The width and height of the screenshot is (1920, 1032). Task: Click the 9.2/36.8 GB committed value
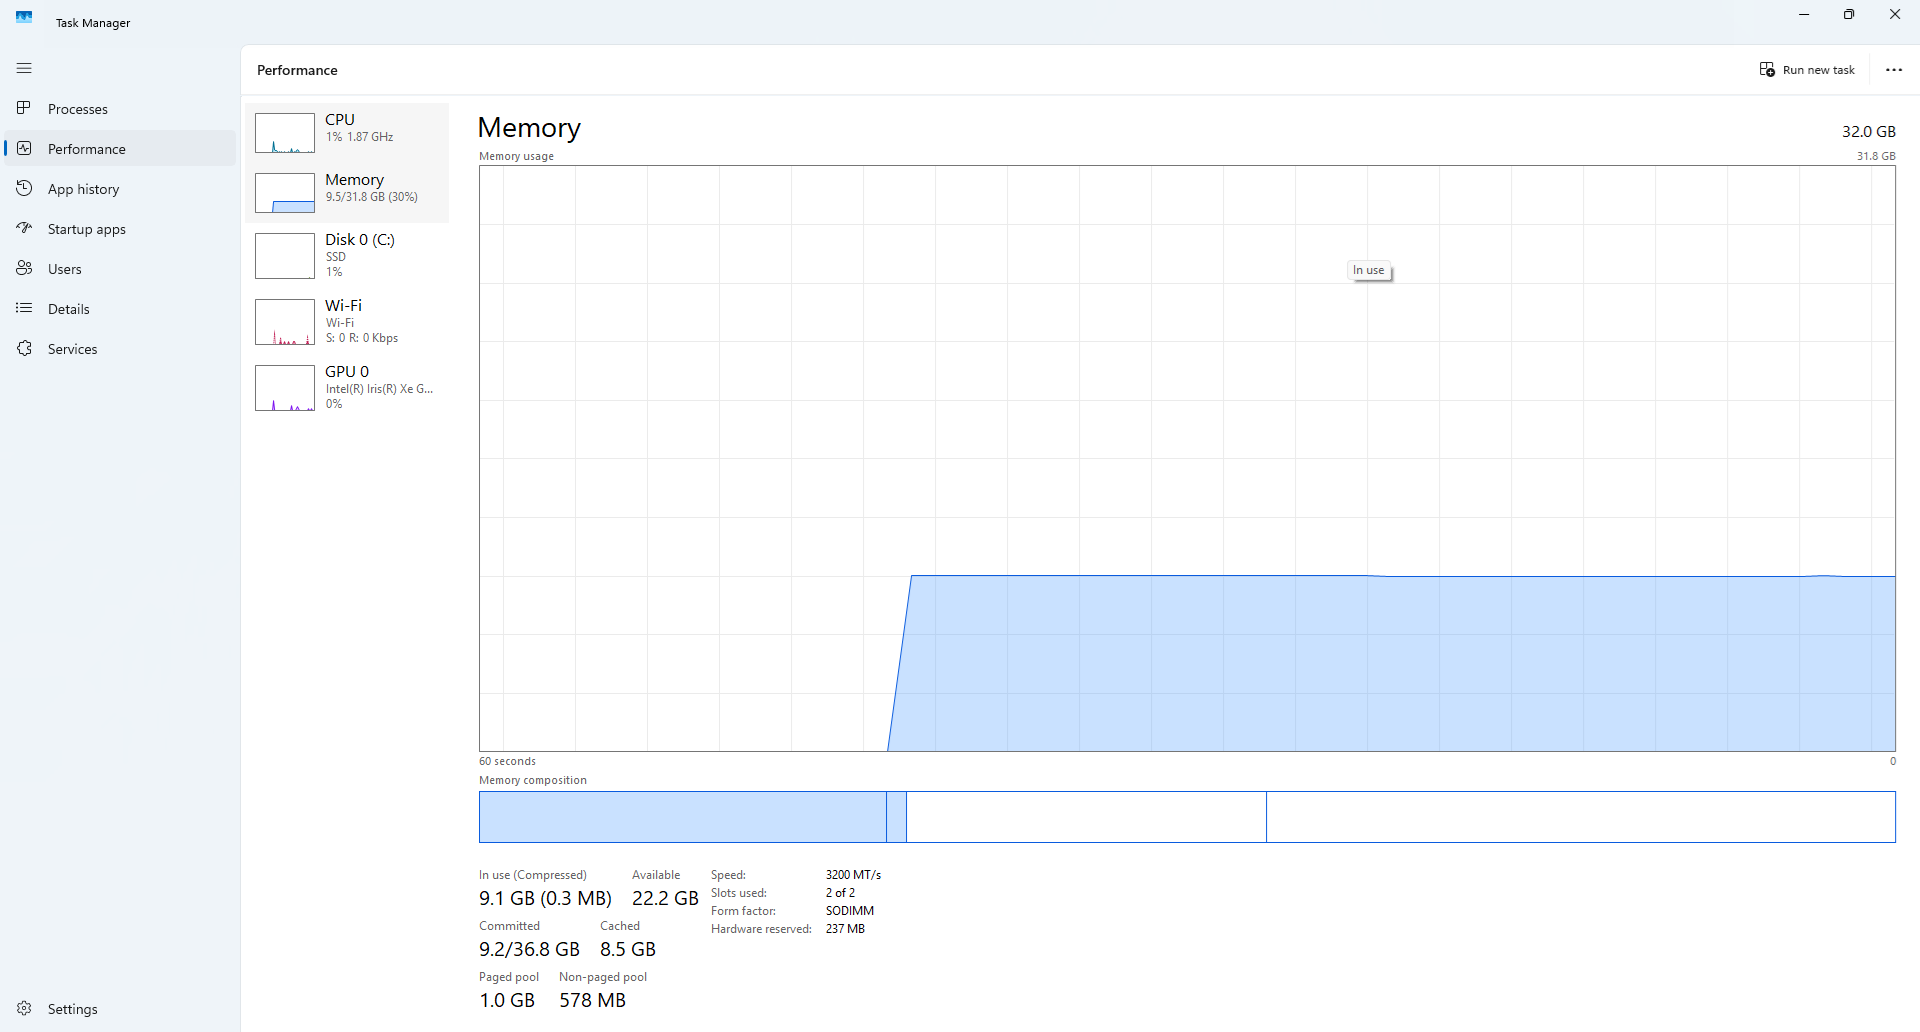(529, 949)
